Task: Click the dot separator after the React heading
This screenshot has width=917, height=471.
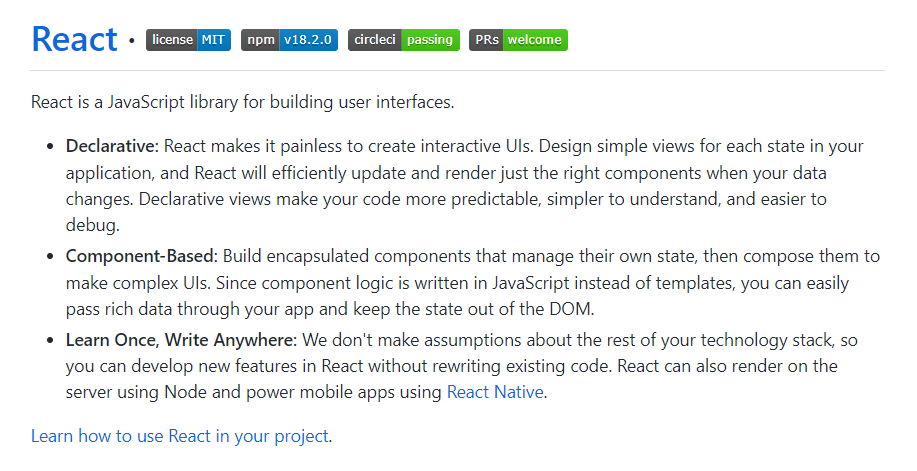Action: click(x=132, y=42)
